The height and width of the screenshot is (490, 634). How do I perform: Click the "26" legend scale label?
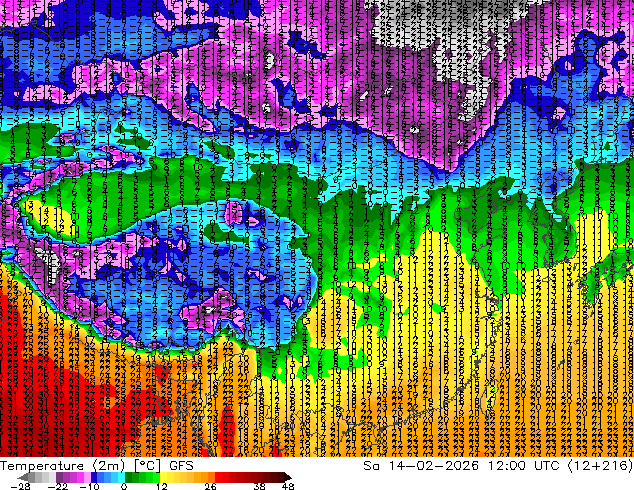pos(210,486)
